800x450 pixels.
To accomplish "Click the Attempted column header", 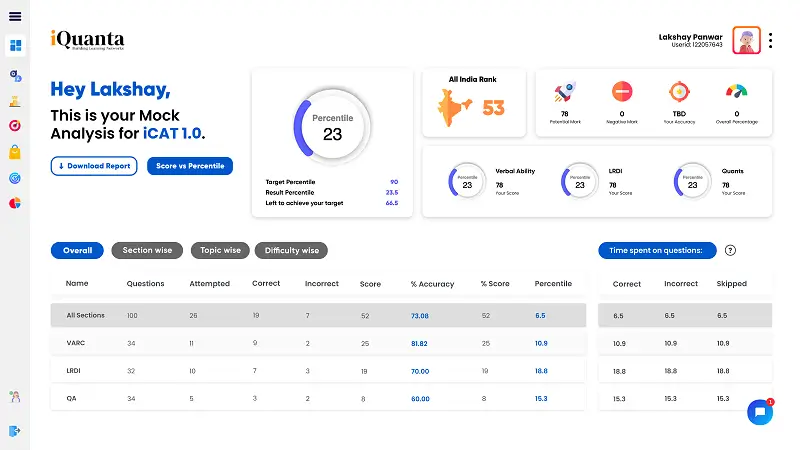I will tap(209, 284).
